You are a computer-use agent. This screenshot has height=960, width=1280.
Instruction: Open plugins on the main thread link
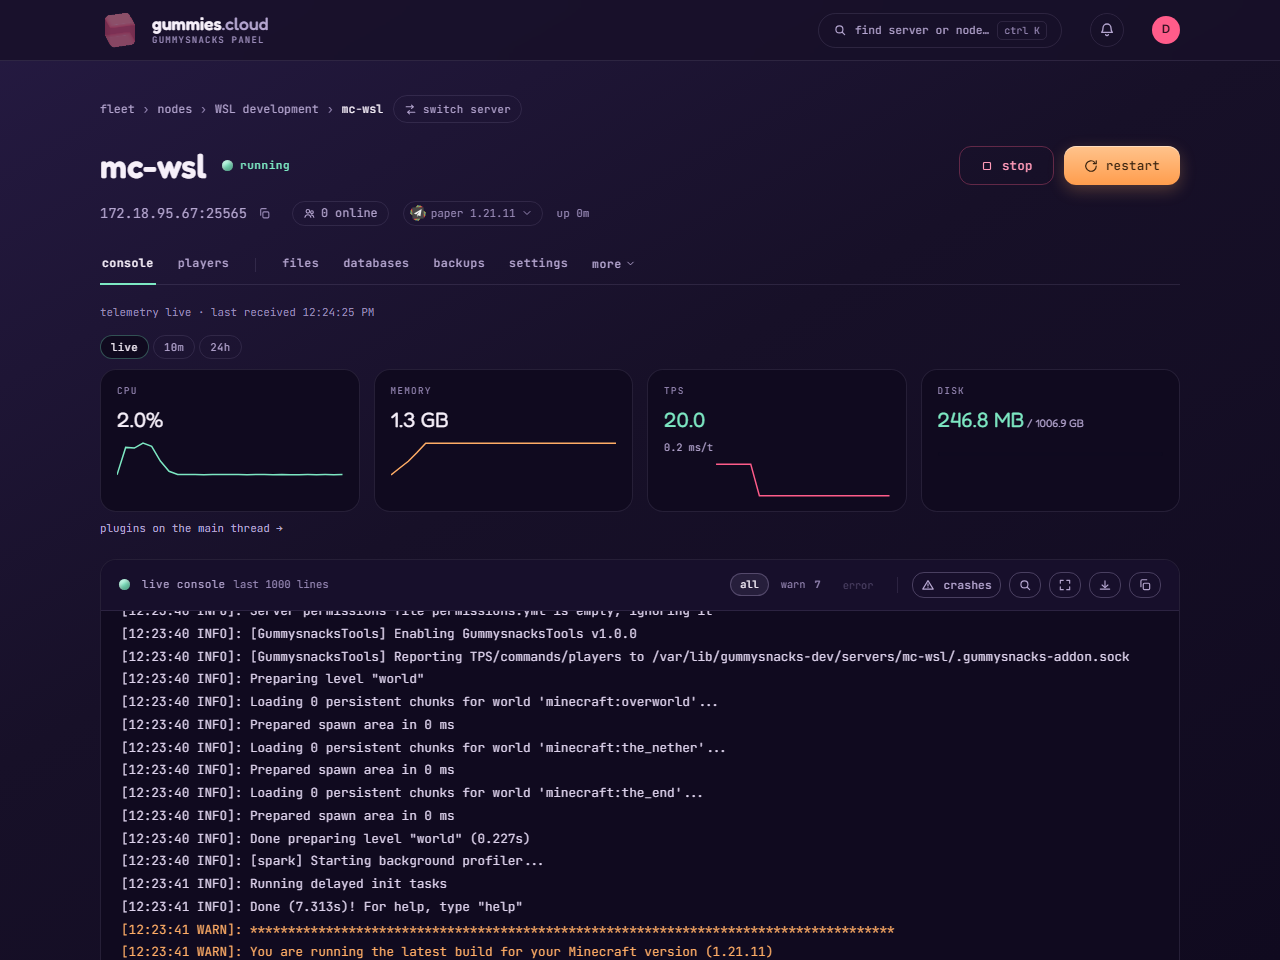(x=191, y=528)
